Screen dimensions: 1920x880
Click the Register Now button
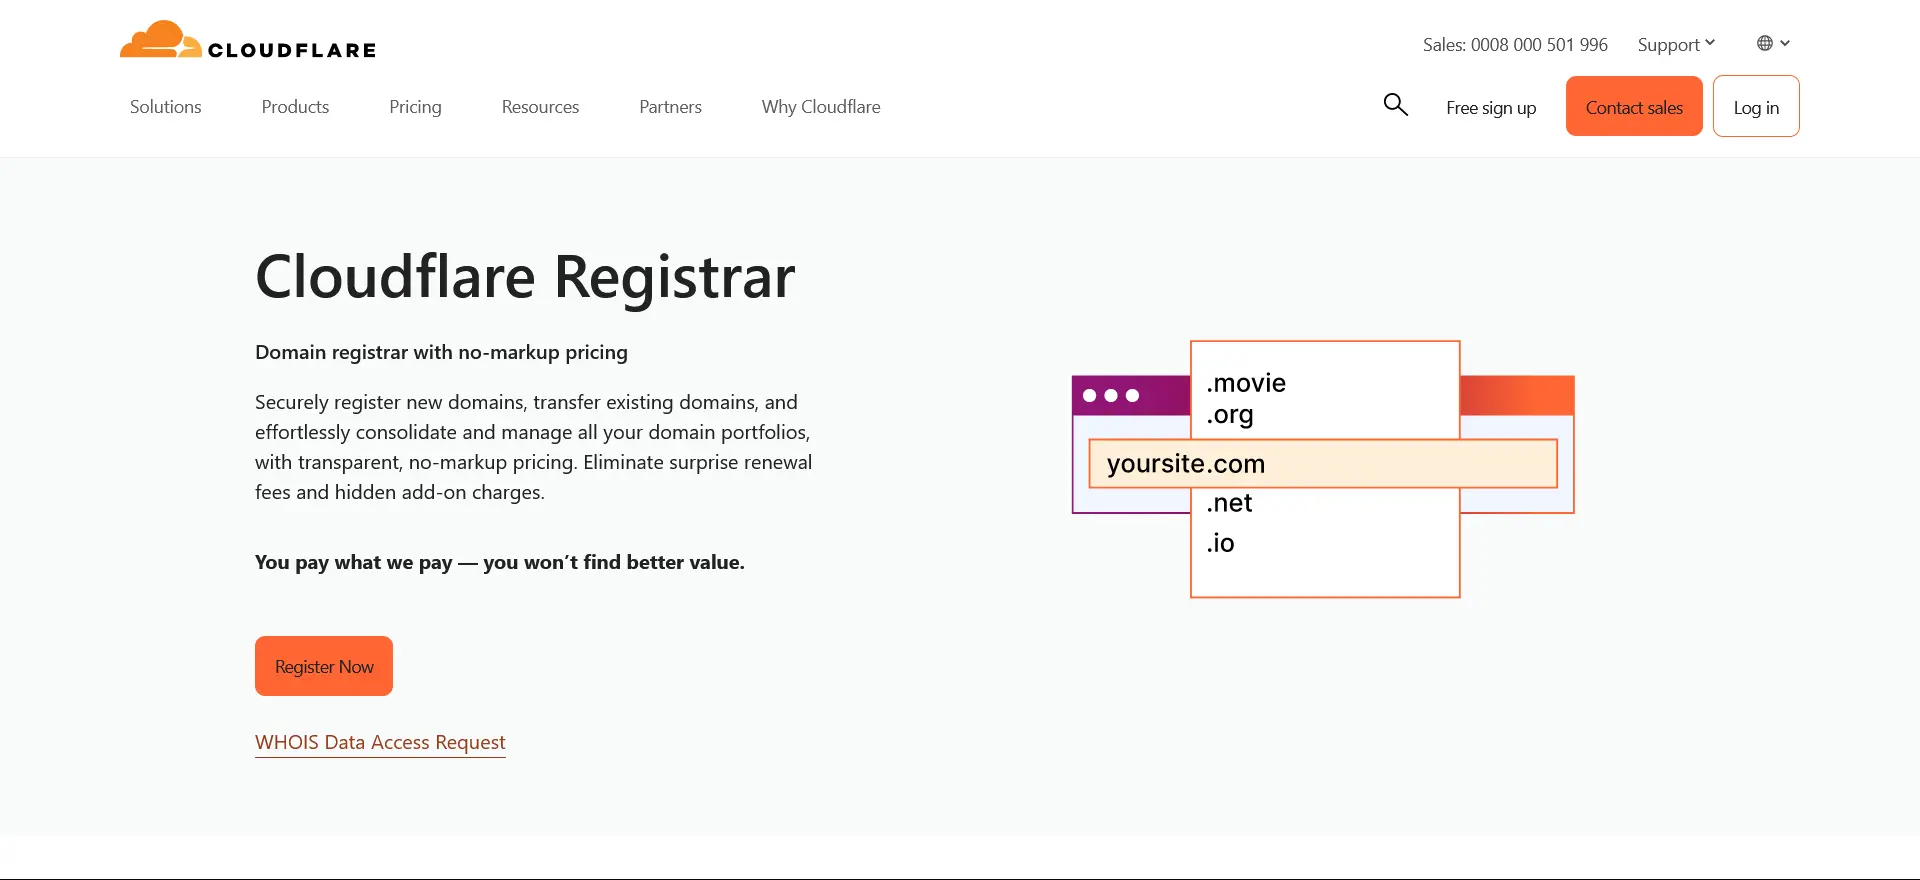[324, 666]
